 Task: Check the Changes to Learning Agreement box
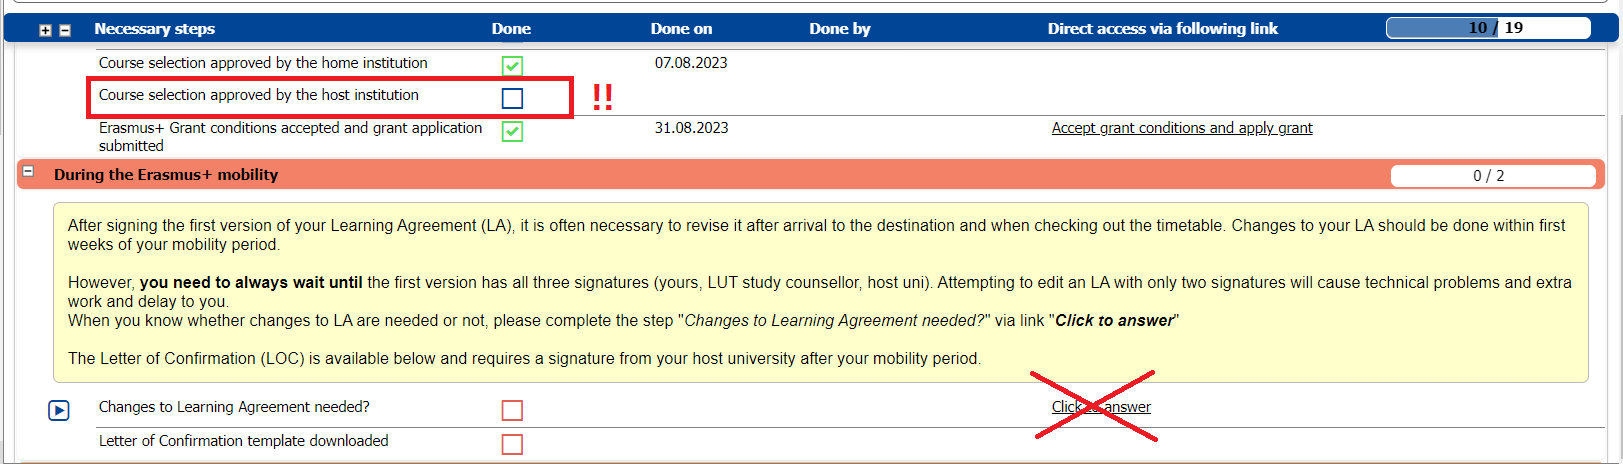tap(512, 410)
